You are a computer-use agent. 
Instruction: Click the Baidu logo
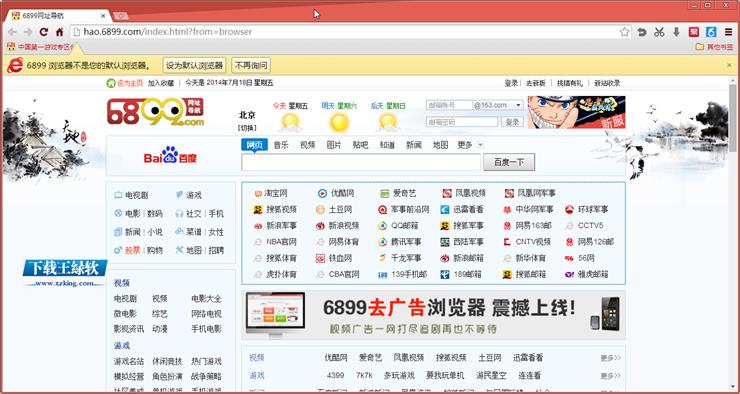pyautogui.click(x=170, y=155)
